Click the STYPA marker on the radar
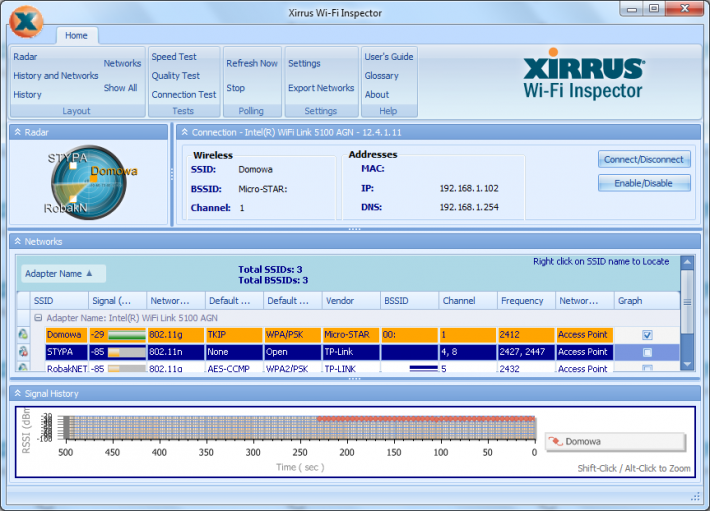 pyautogui.click(x=73, y=166)
